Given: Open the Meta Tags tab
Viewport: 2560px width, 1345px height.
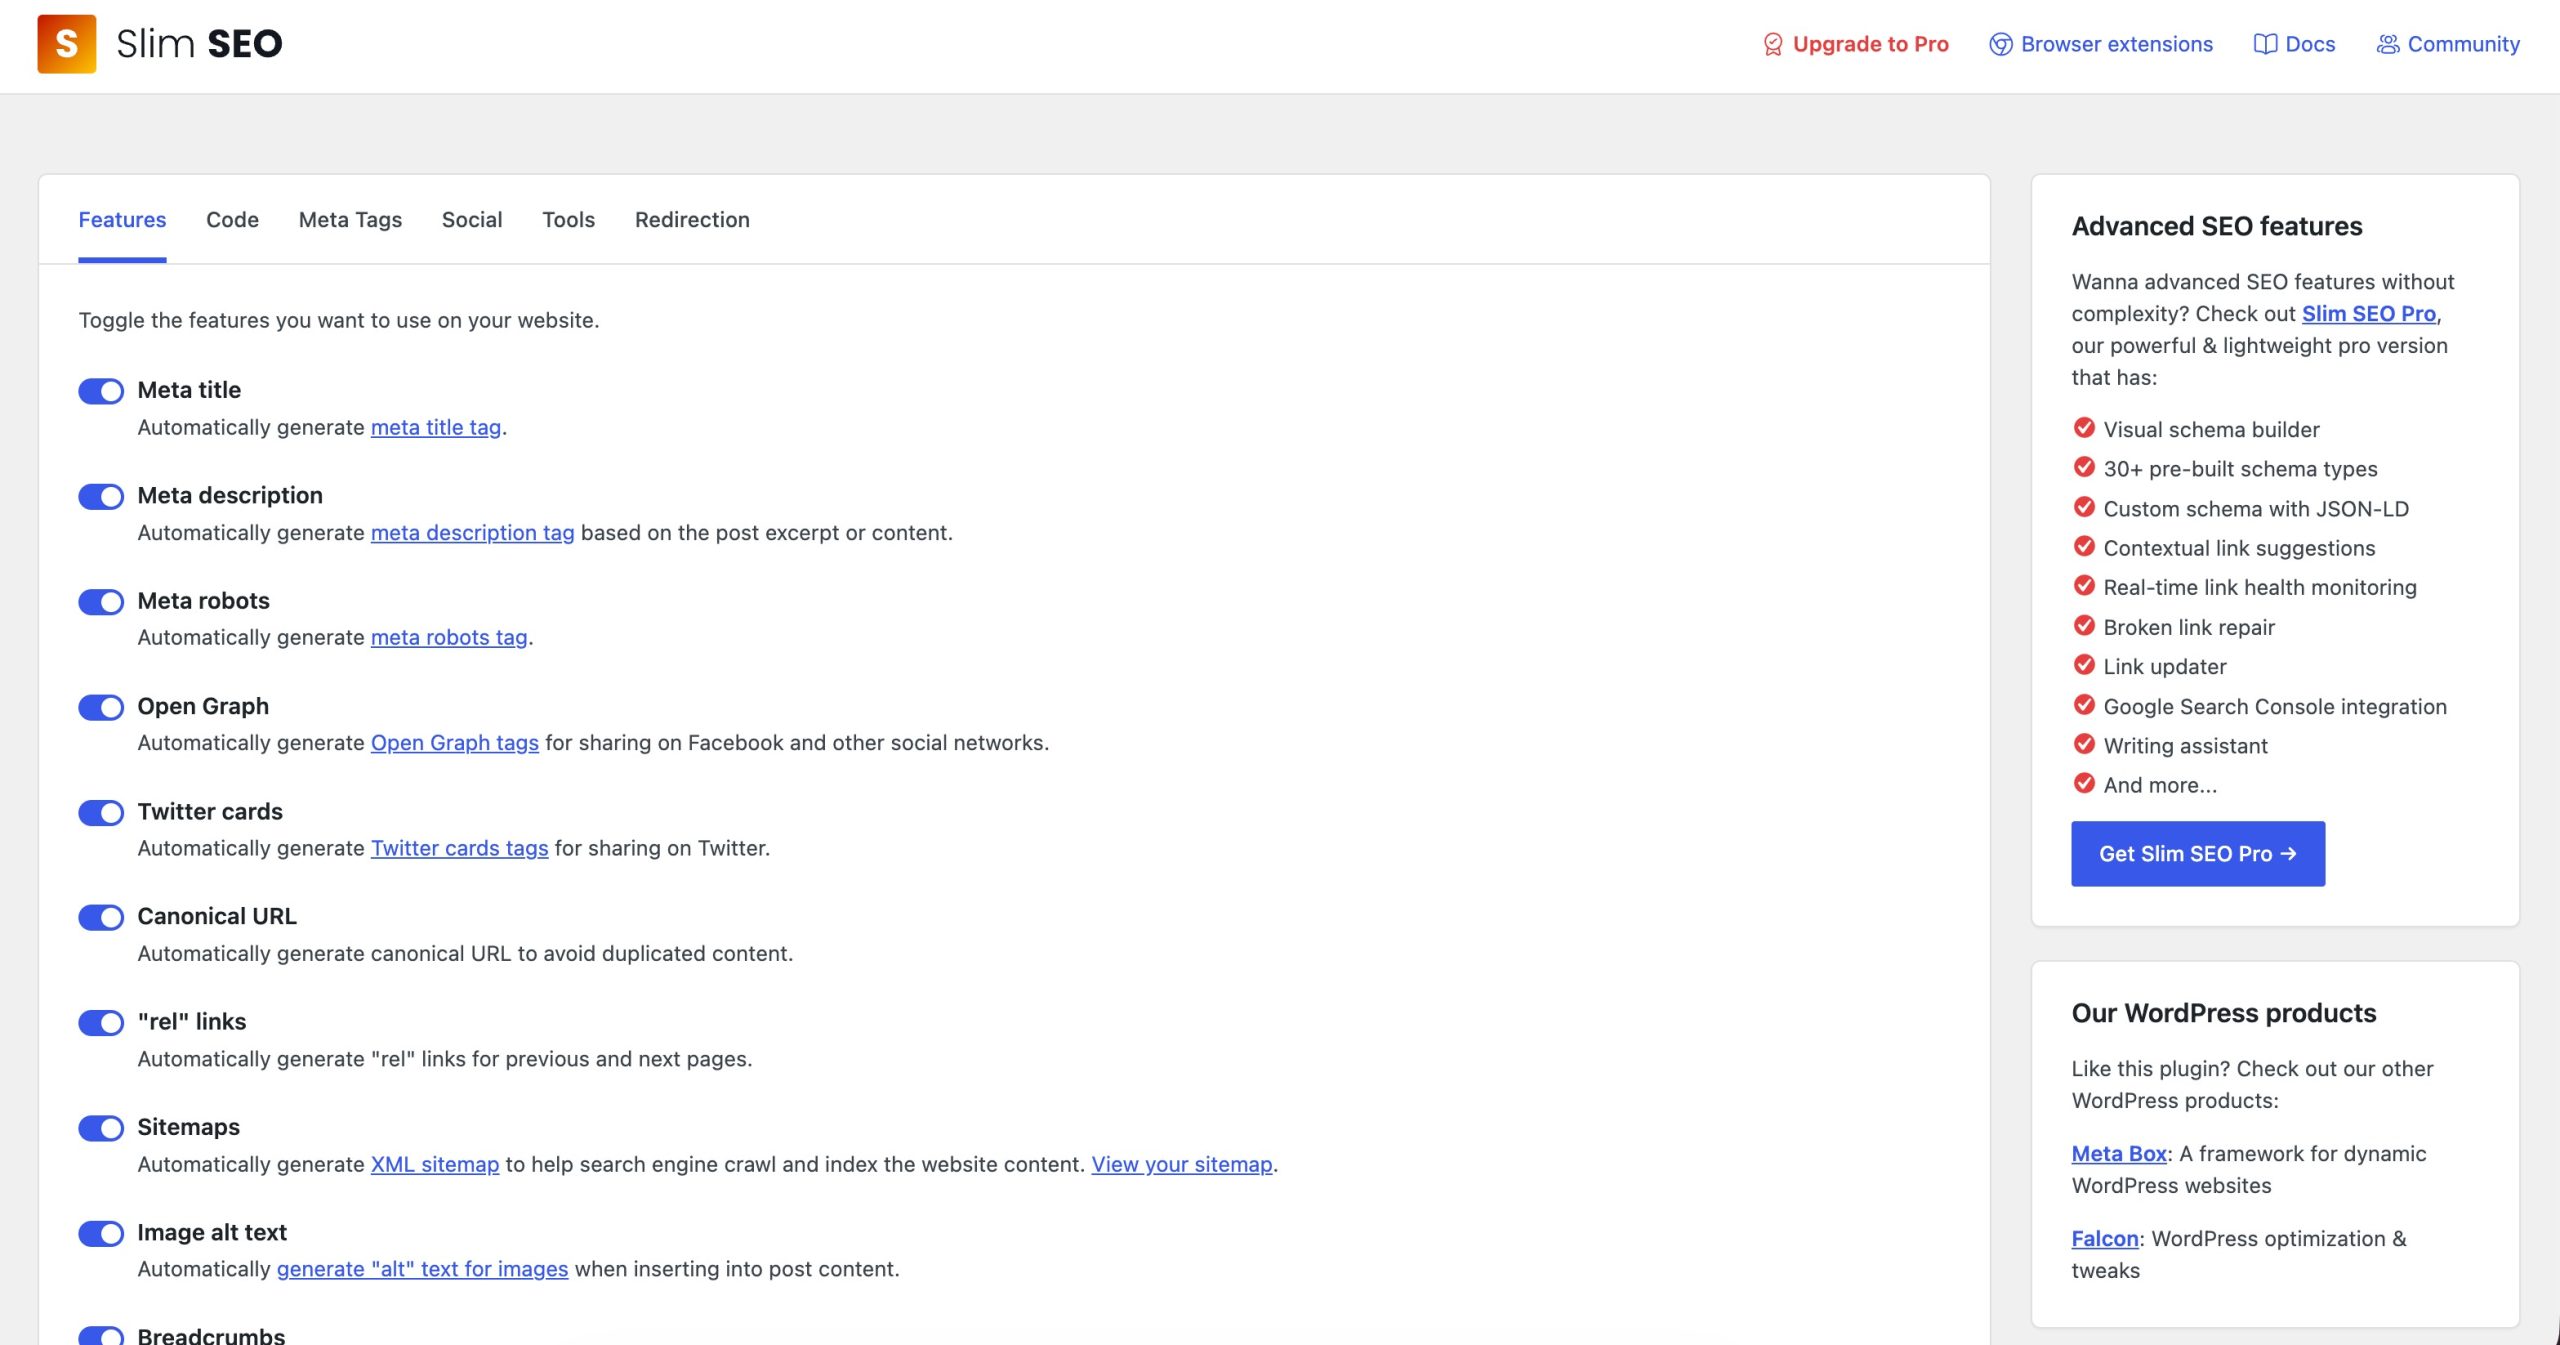Looking at the screenshot, I should click(350, 219).
